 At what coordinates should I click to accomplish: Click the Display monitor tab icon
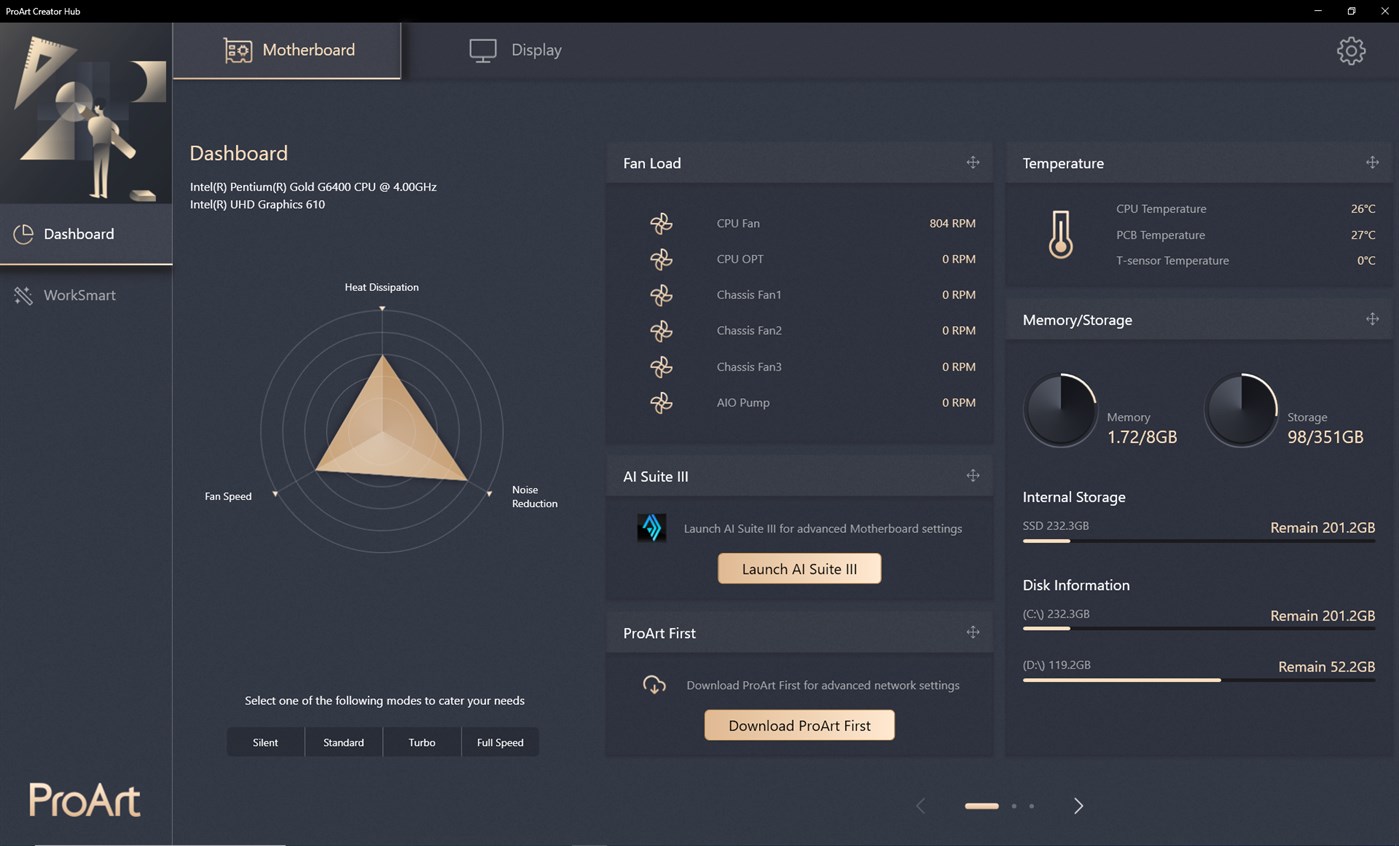click(483, 50)
